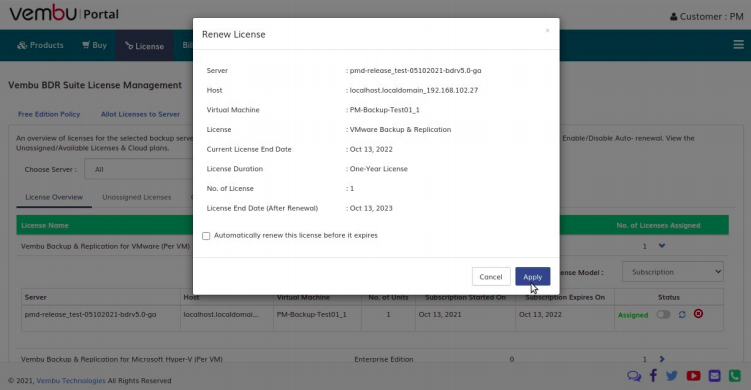
Task: Open the Free Edition Policy link
Action: pyautogui.click(x=49, y=114)
